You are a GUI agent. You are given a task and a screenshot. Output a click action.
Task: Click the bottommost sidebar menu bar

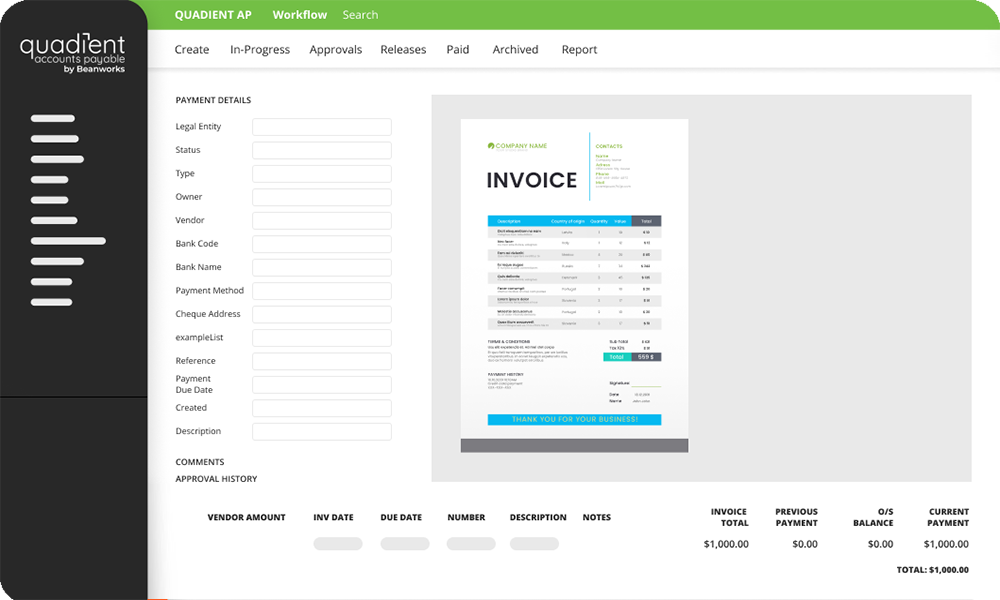click(x=51, y=302)
